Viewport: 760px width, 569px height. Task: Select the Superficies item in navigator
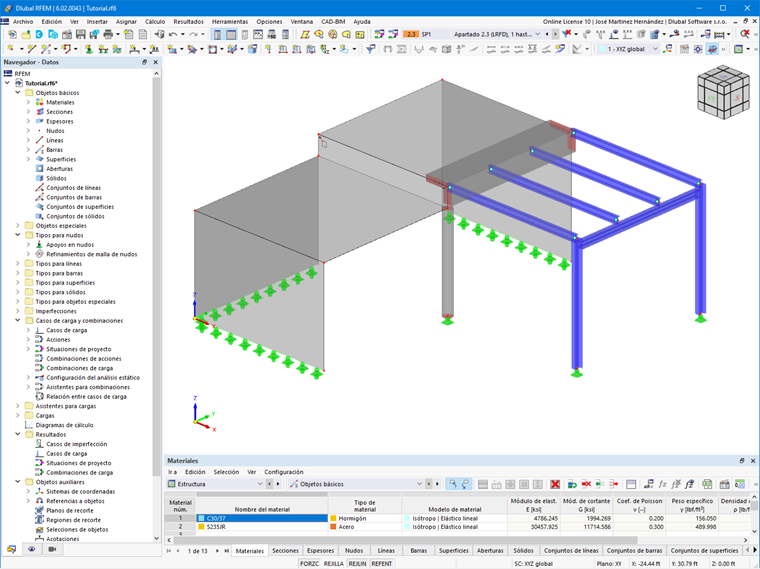[61, 159]
